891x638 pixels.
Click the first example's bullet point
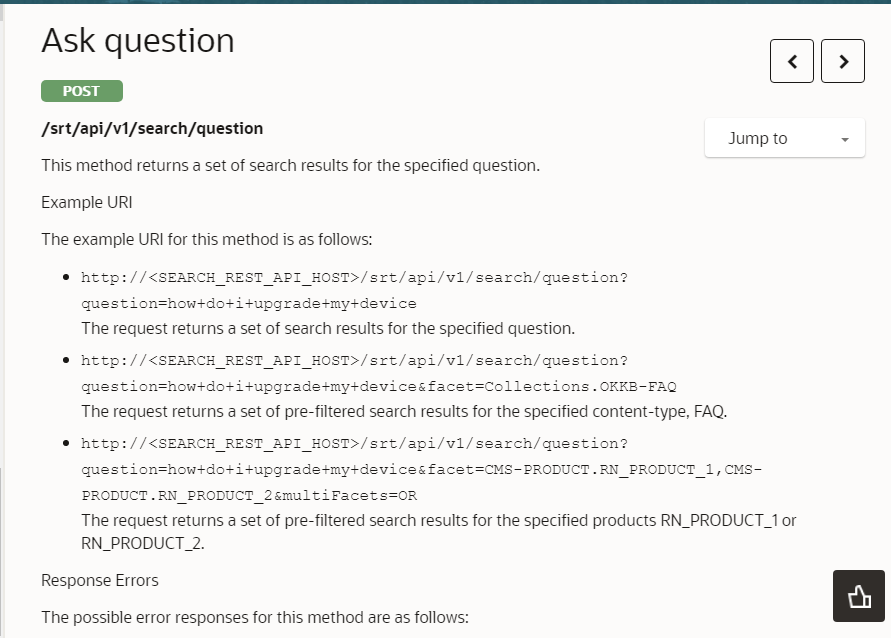click(66, 277)
